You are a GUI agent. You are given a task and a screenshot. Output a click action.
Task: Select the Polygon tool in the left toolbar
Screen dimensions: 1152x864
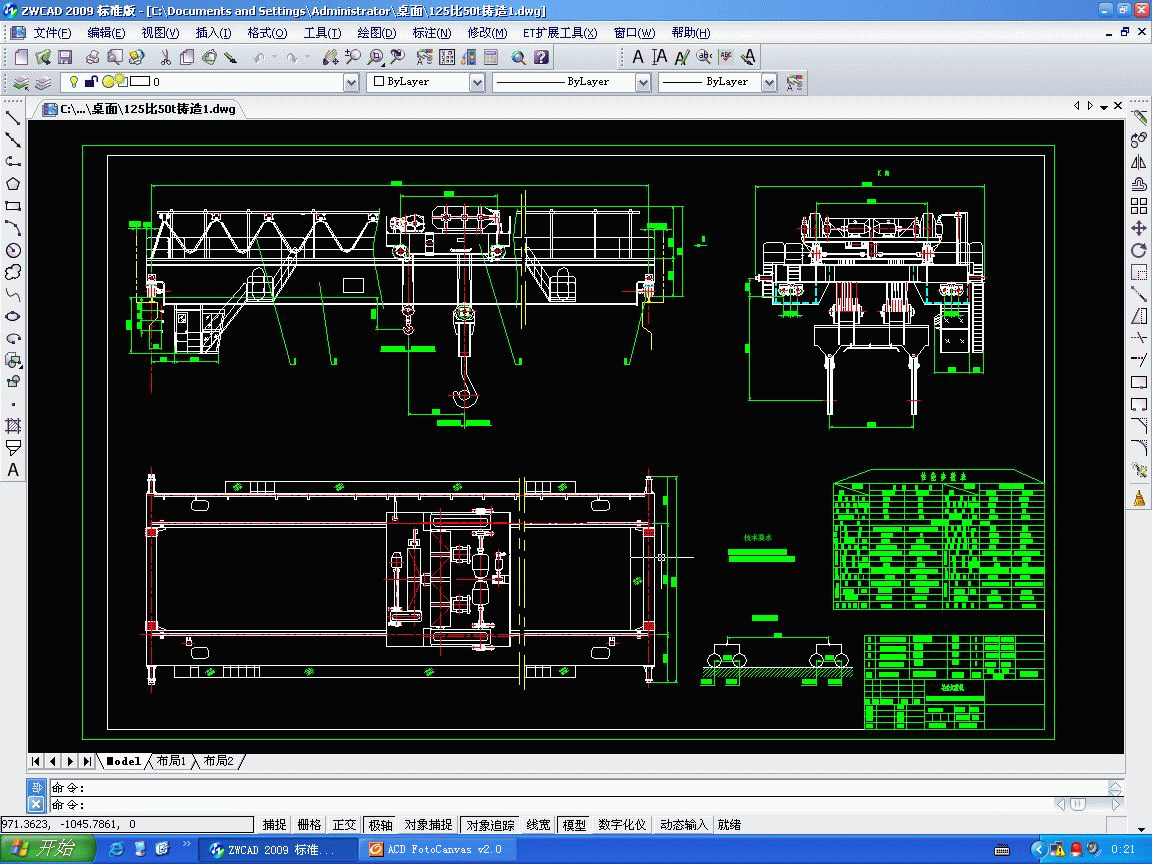[13, 184]
